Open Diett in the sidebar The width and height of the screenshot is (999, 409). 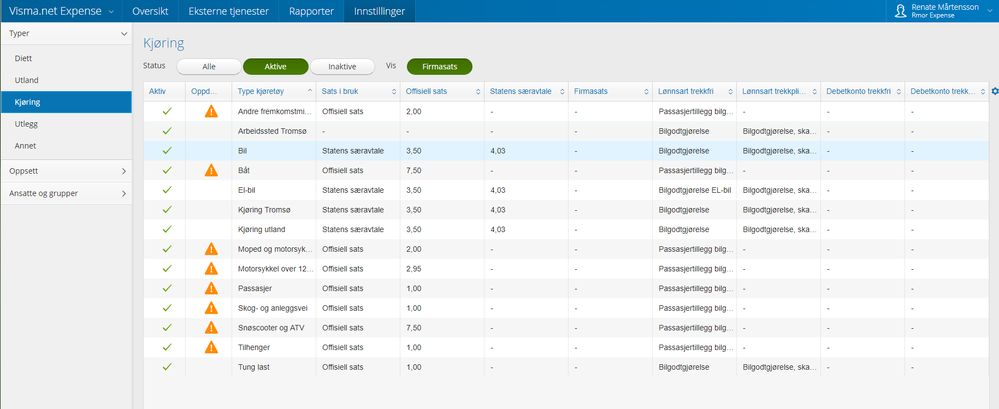[x=24, y=58]
